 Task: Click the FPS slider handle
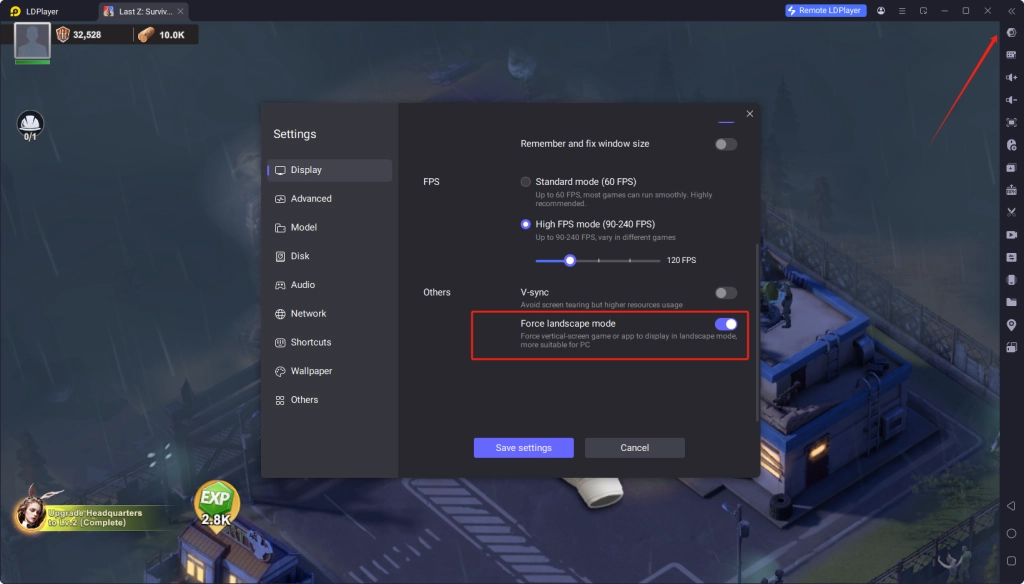tap(570, 260)
